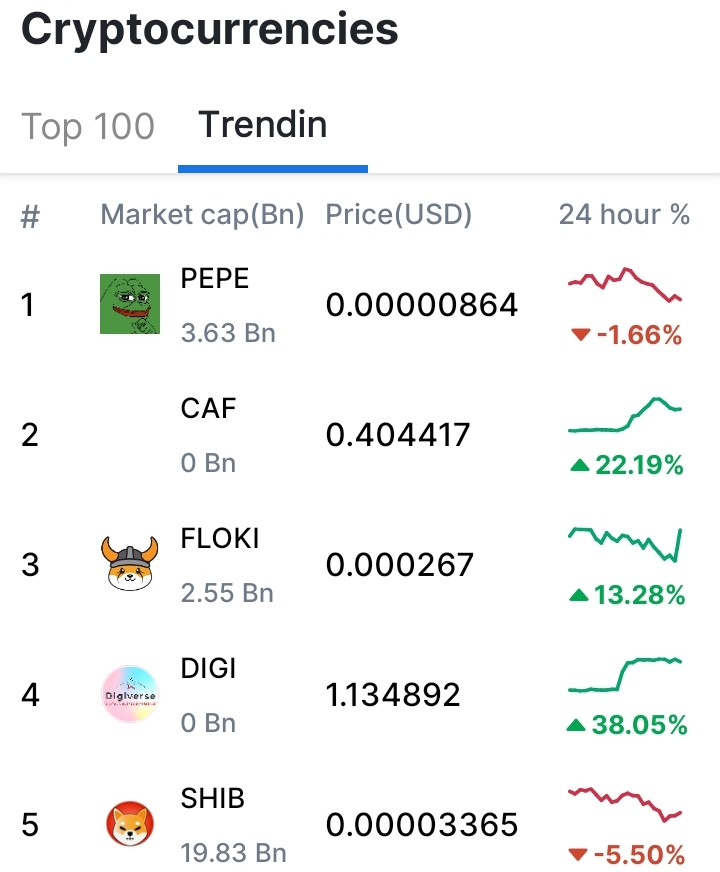
Task: Tap the DIGI green sparkline chart
Action: pos(625,675)
